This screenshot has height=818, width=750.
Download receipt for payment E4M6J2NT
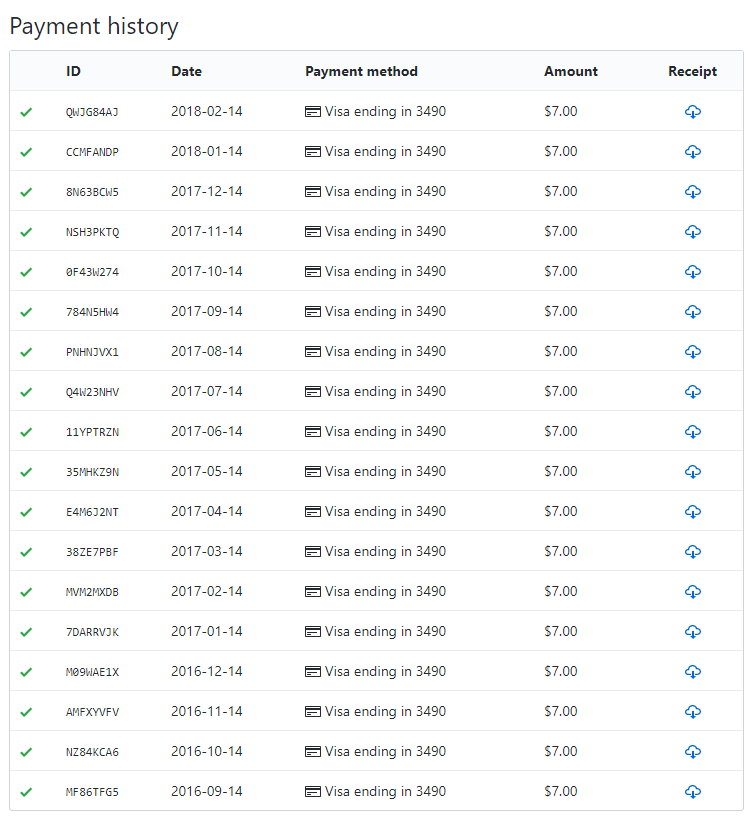click(692, 511)
